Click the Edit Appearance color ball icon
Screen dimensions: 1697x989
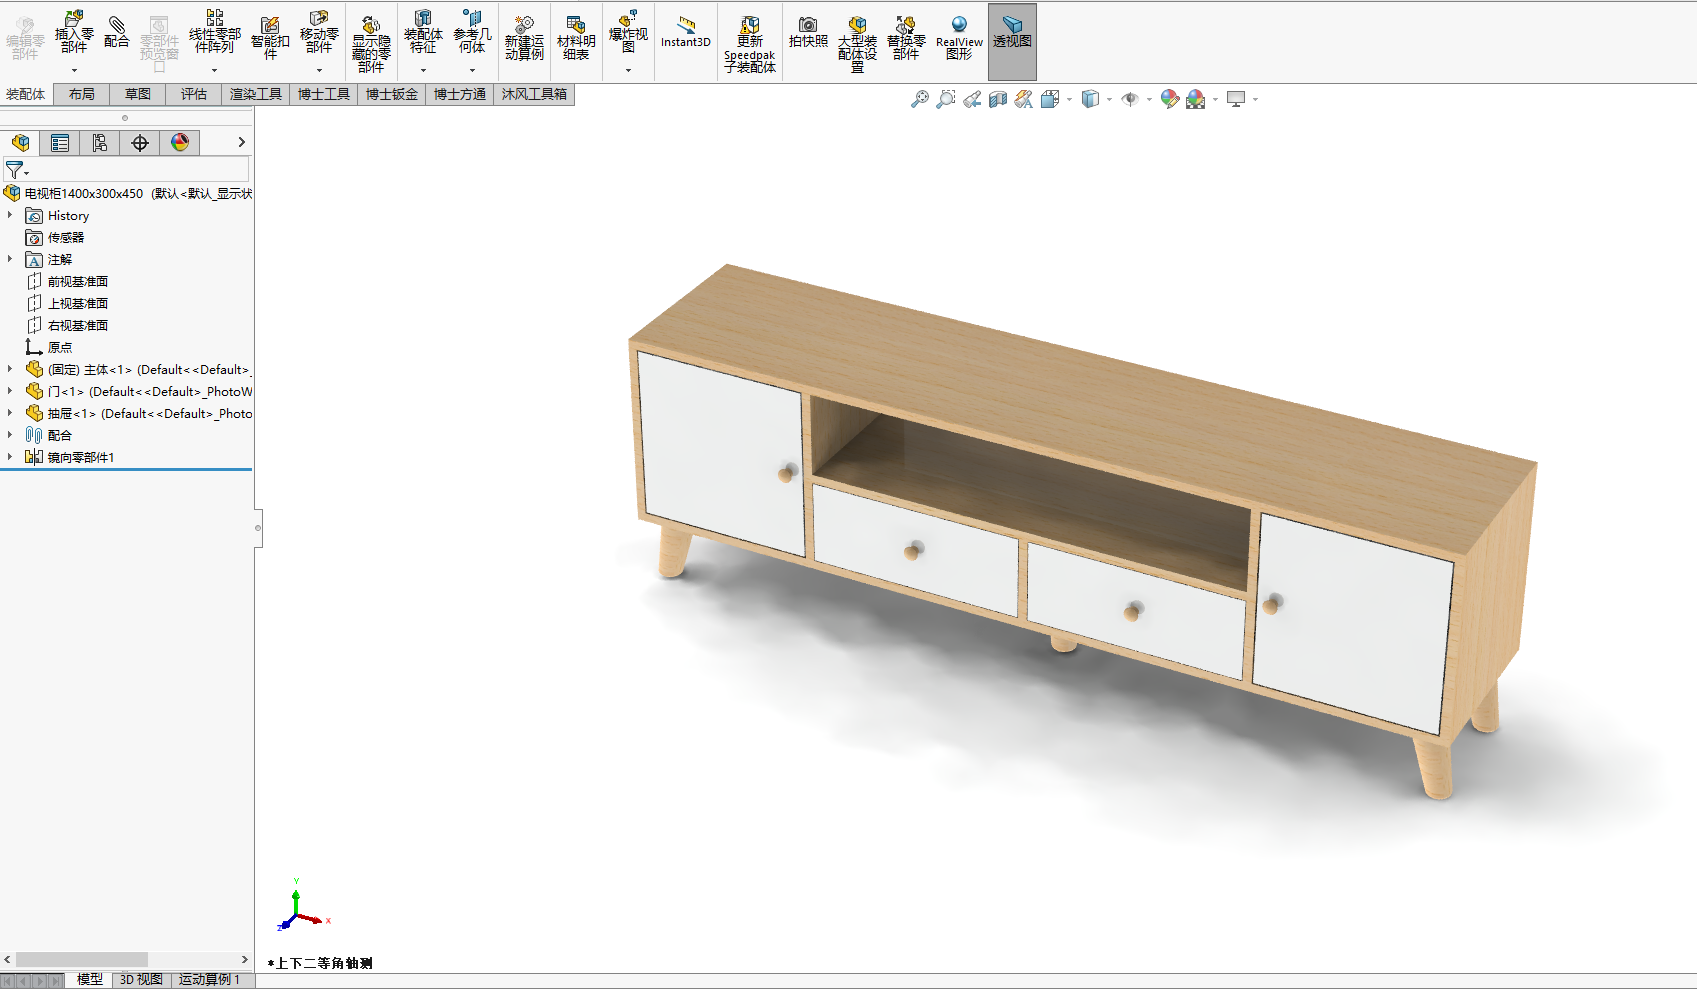pyautogui.click(x=1170, y=99)
